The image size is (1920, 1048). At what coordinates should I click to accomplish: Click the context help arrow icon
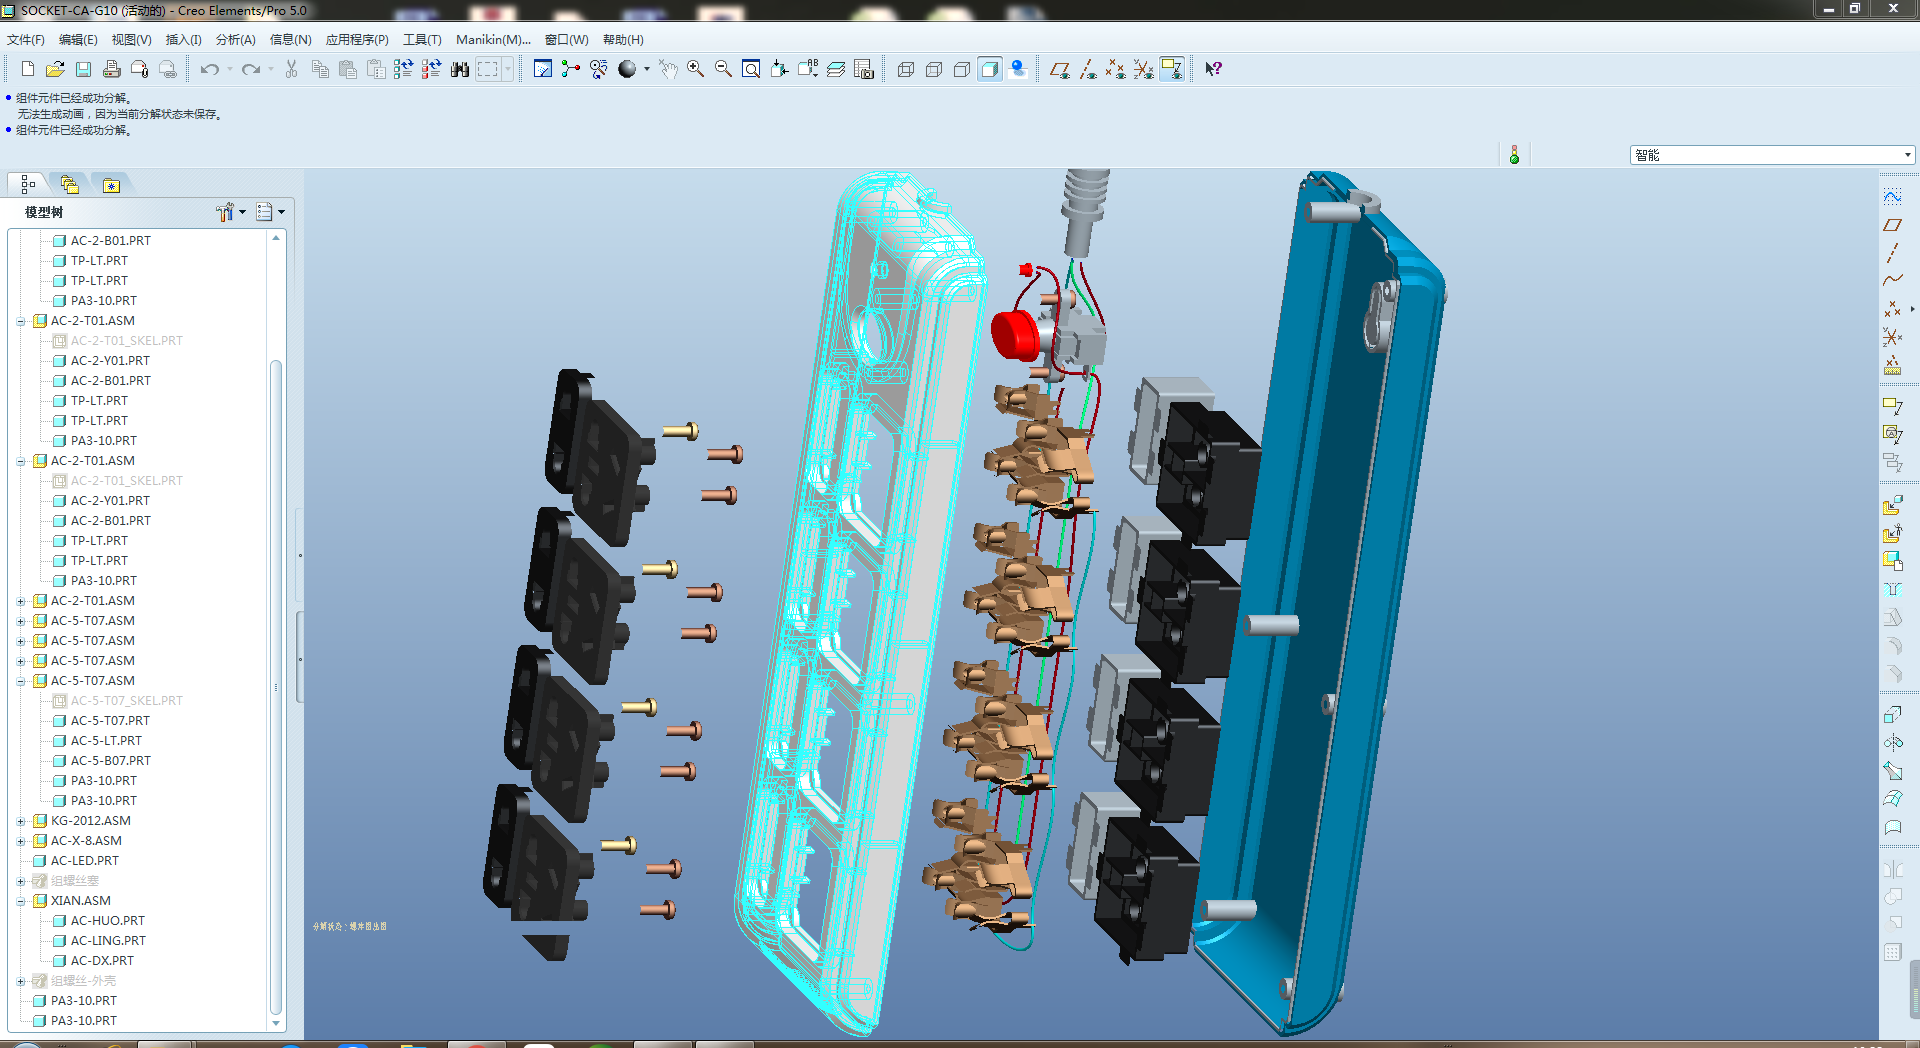(x=1213, y=69)
